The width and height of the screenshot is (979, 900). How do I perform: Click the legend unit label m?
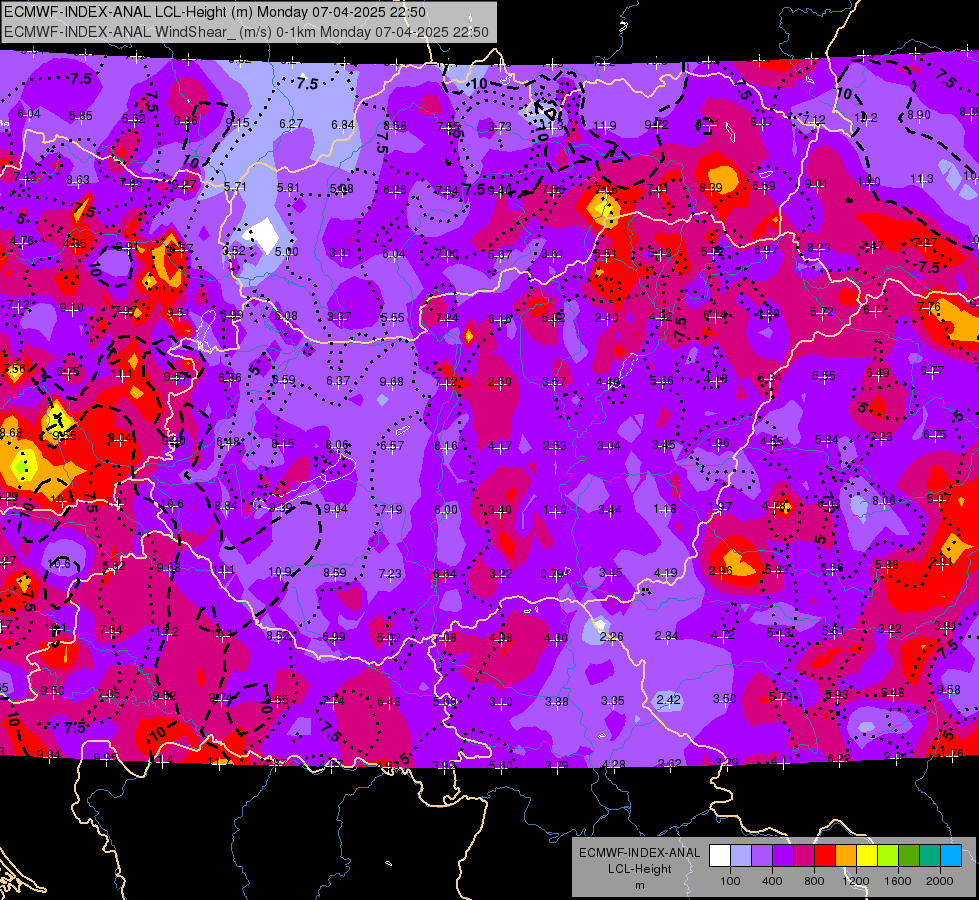coord(640,886)
